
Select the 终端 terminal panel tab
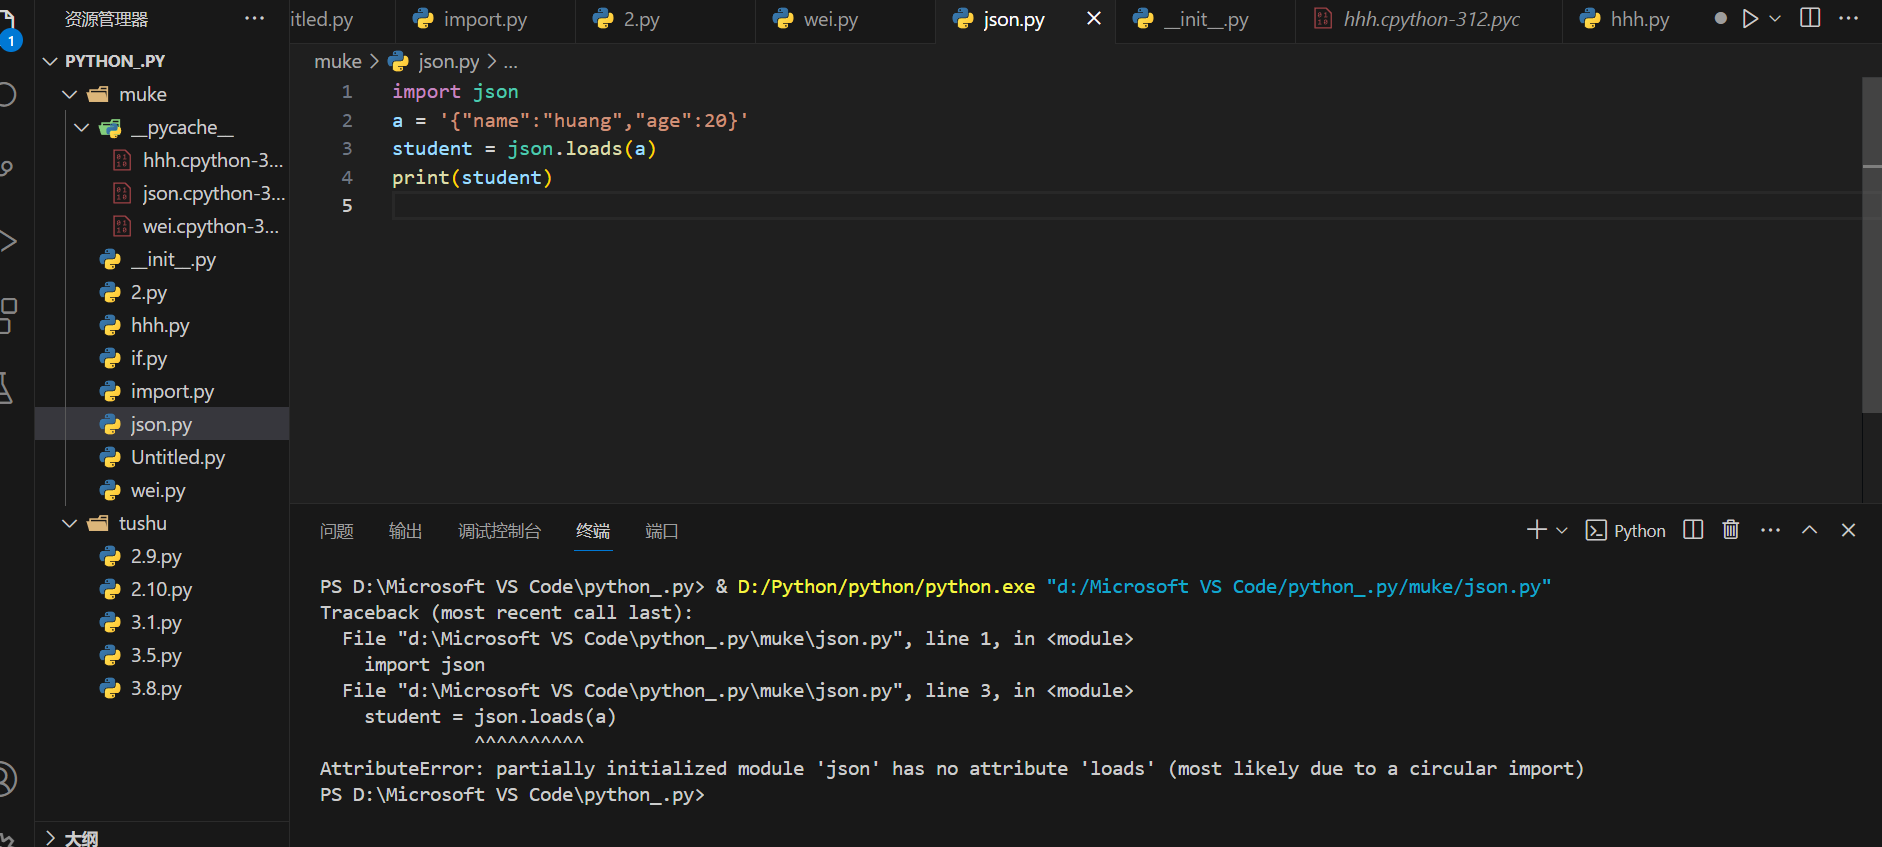click(x=593, y=531)
